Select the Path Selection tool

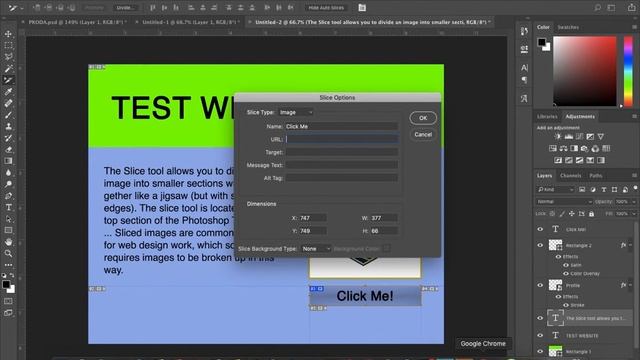(8, 219)
